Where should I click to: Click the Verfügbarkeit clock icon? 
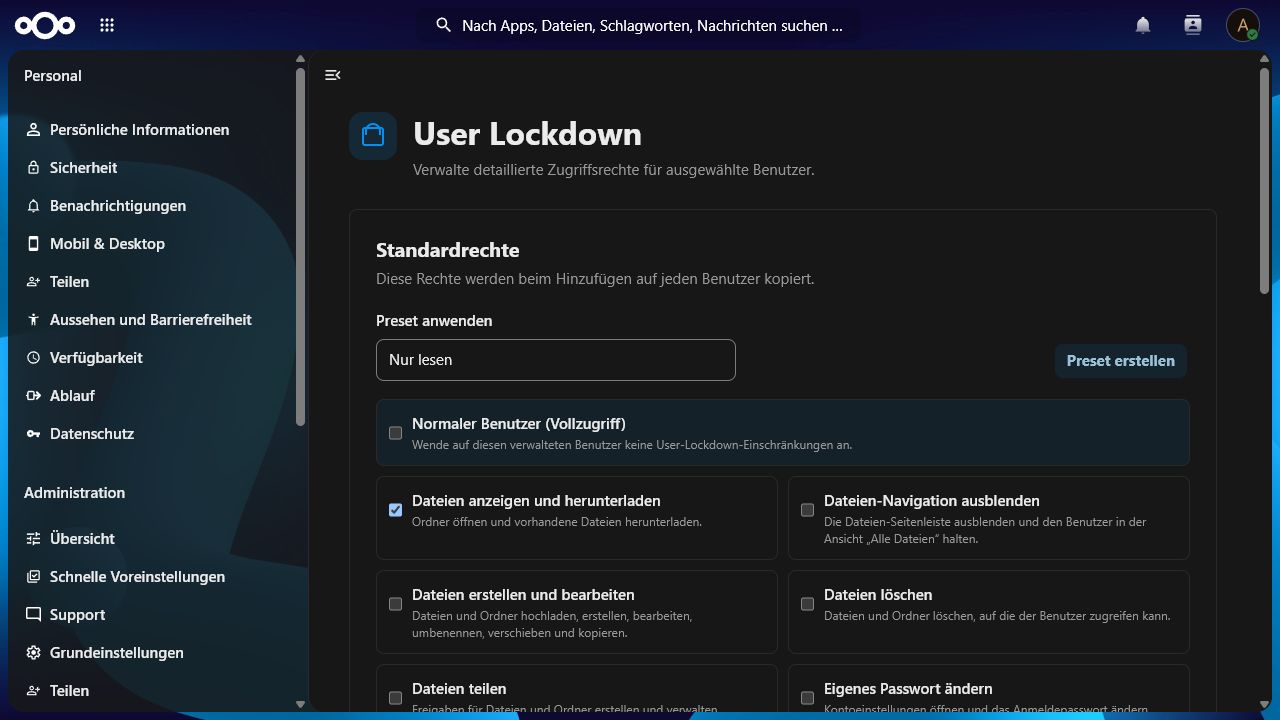(33, 358)
